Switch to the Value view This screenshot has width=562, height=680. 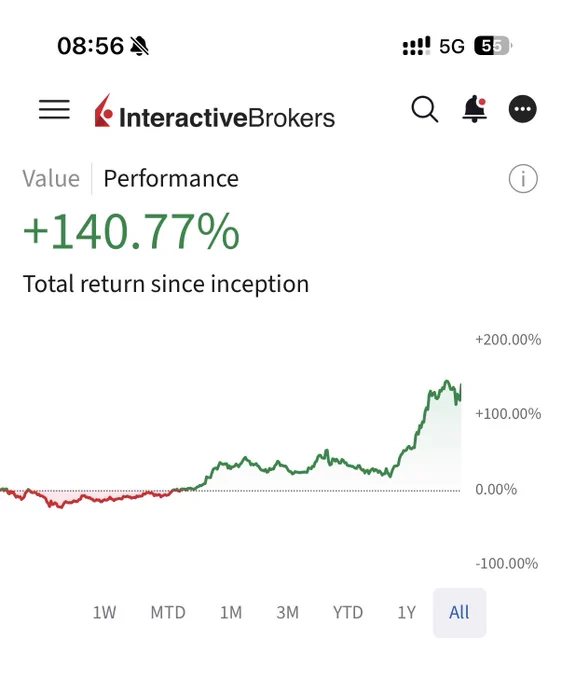pos(51,179)
